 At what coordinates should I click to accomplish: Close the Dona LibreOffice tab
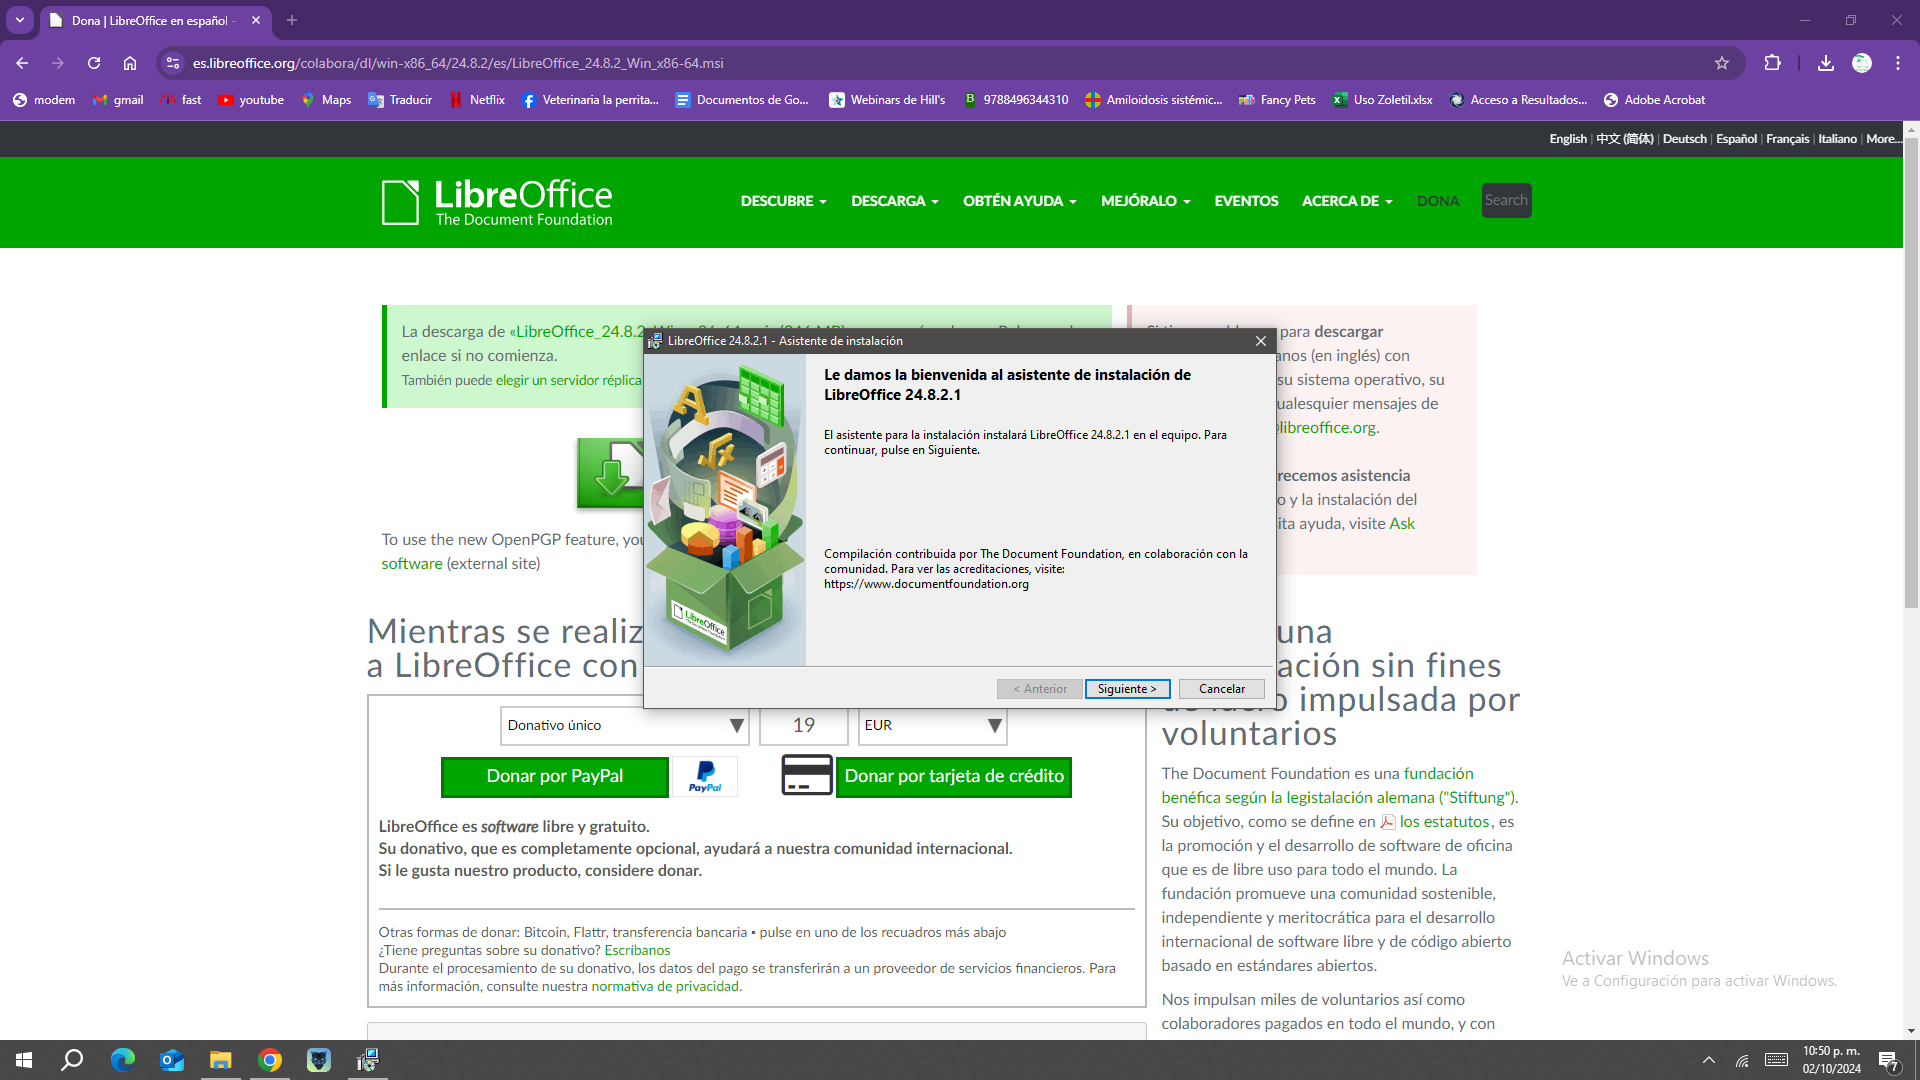click(x=256, y=20)
